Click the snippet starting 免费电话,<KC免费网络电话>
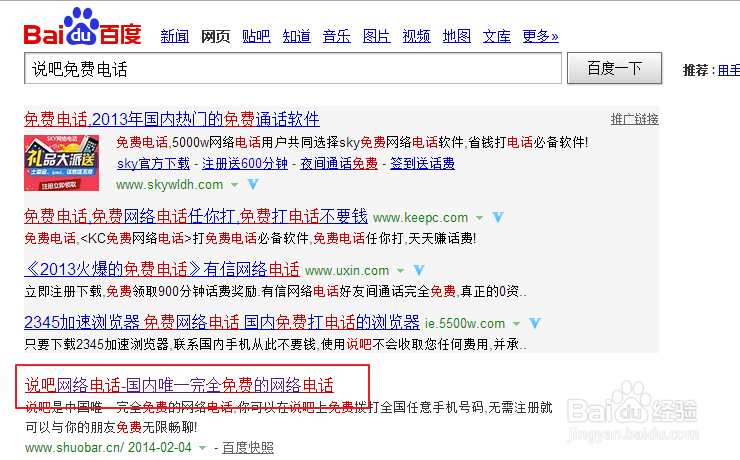740x460 pixels. (x=250, y=238)
